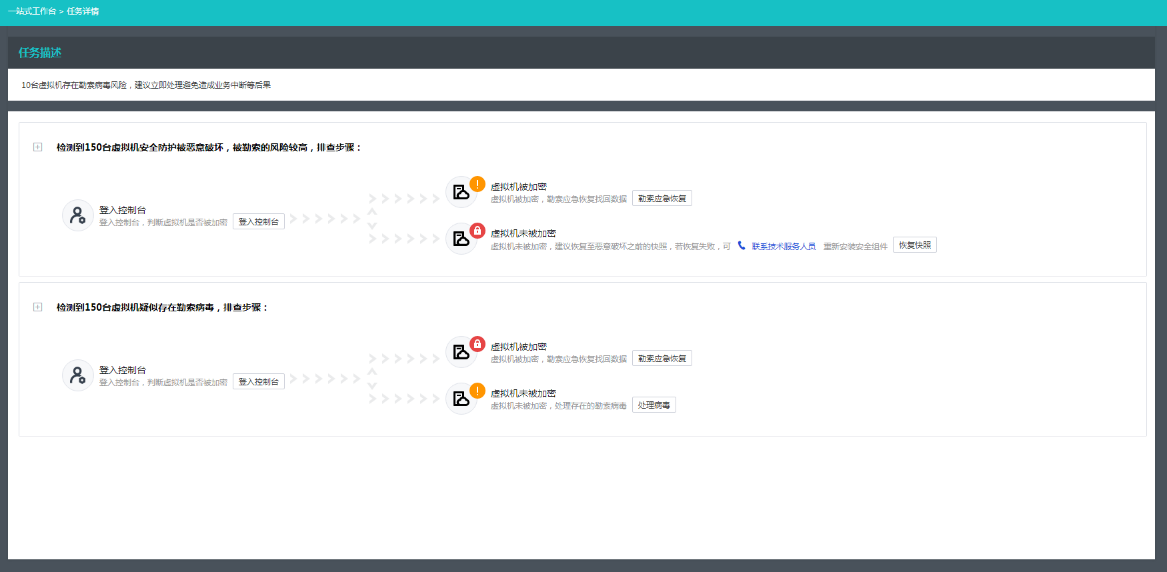This screenshot has width=1167, height=572.
Task: Click red lock badge in second section
Action: click(477, 343)
